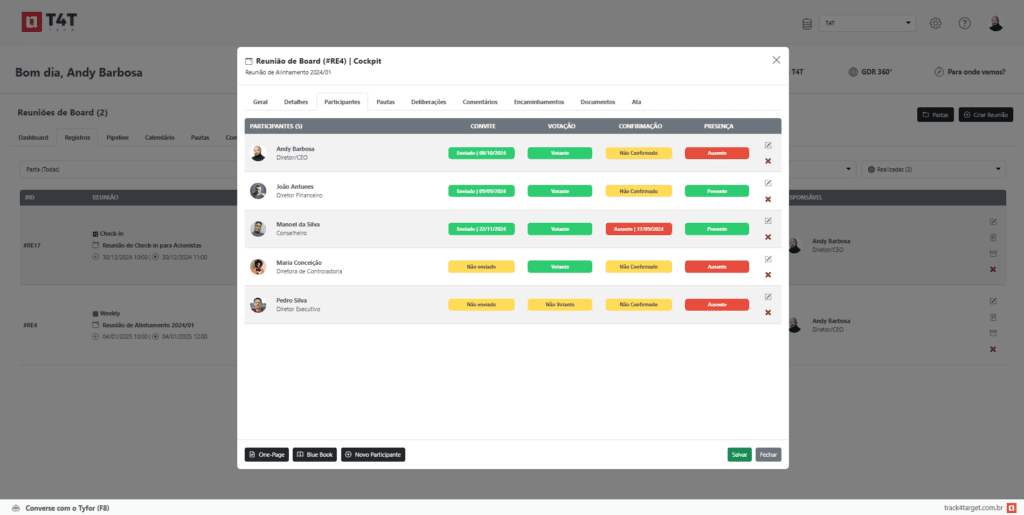Image resolution: width=1024 pixels, height=515 pixels.
Task: Click Maria Conceição's Não enviado invite badge
Action: 481,267
